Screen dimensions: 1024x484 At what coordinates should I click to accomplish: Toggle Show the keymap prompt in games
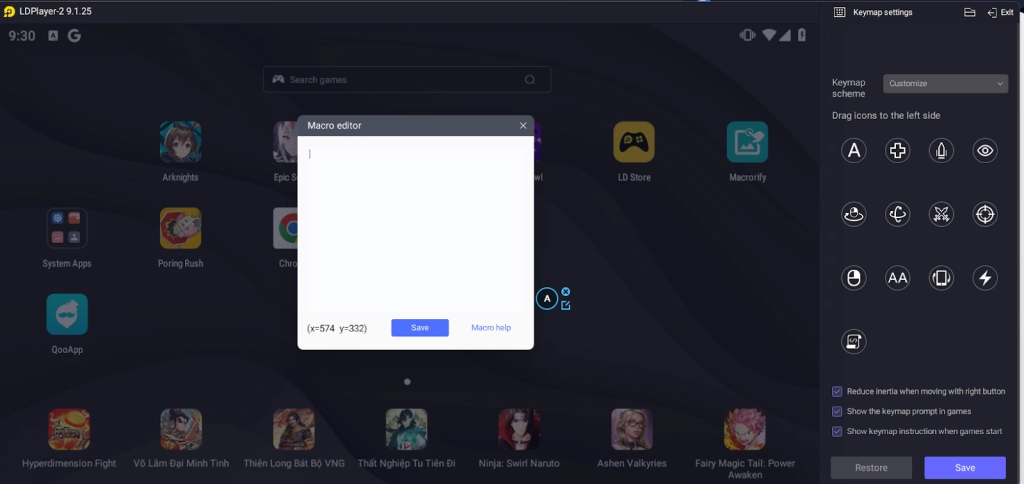[837, 411]
